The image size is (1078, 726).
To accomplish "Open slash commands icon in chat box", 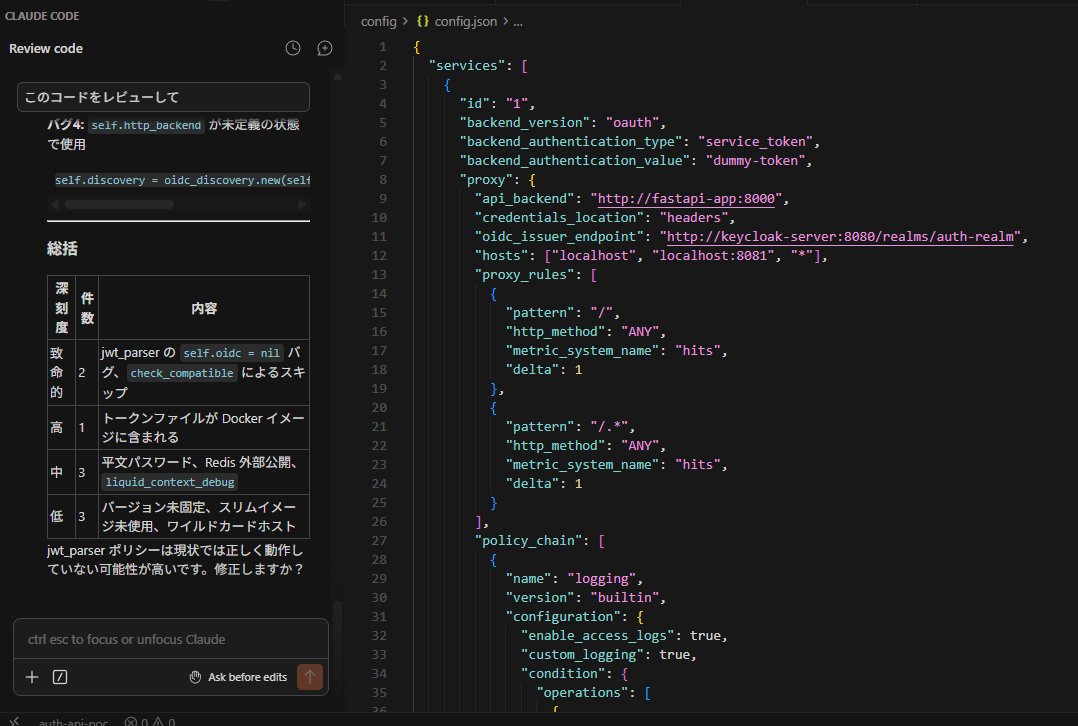I will pos(60,677).
